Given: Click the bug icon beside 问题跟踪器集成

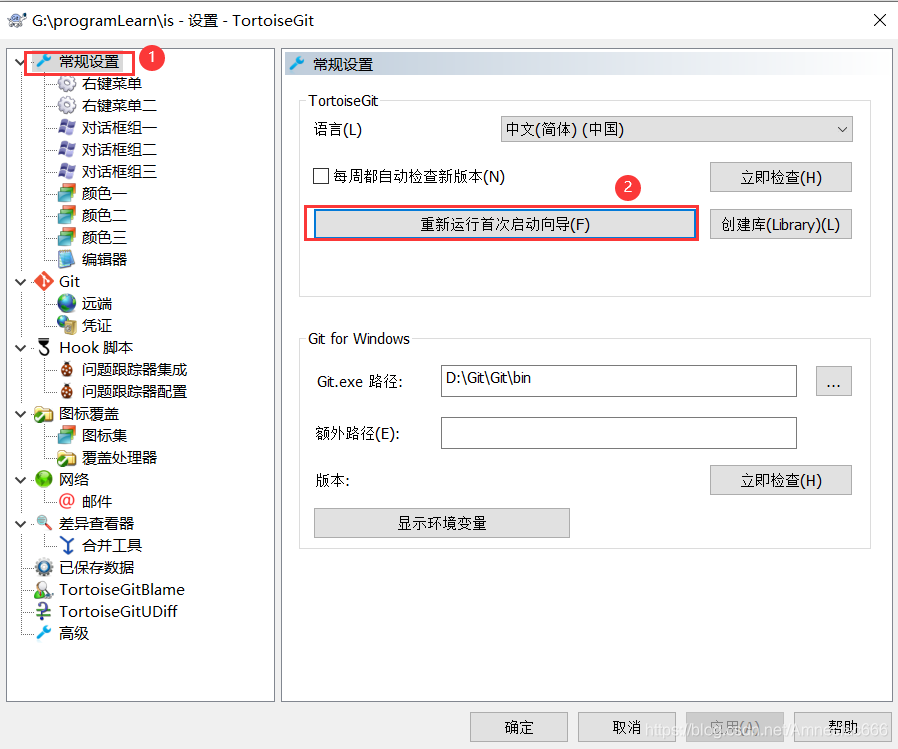Looking at the screenshot, I should 67,369.
